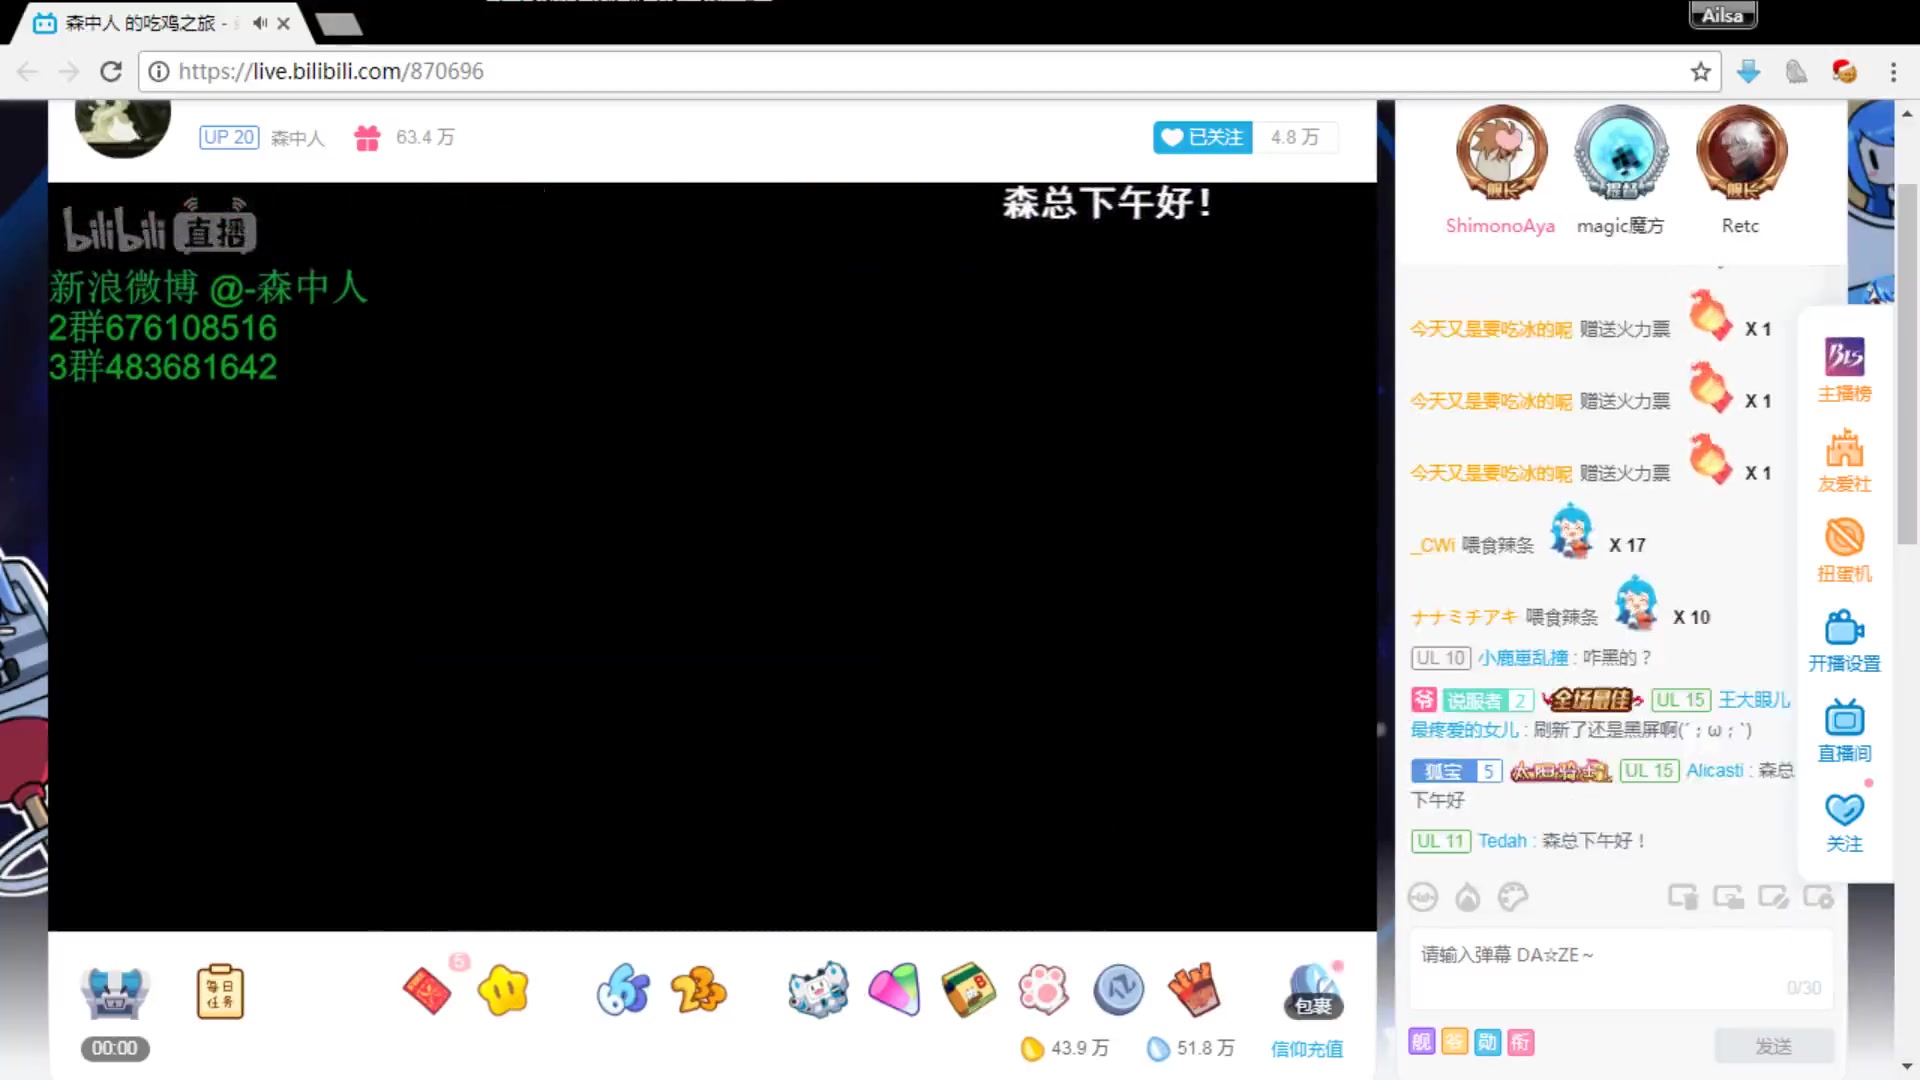Bookmark this page with star icon
Image resolution: width=1920 pixels, height=1080 pixels.
pos(1700,72)
